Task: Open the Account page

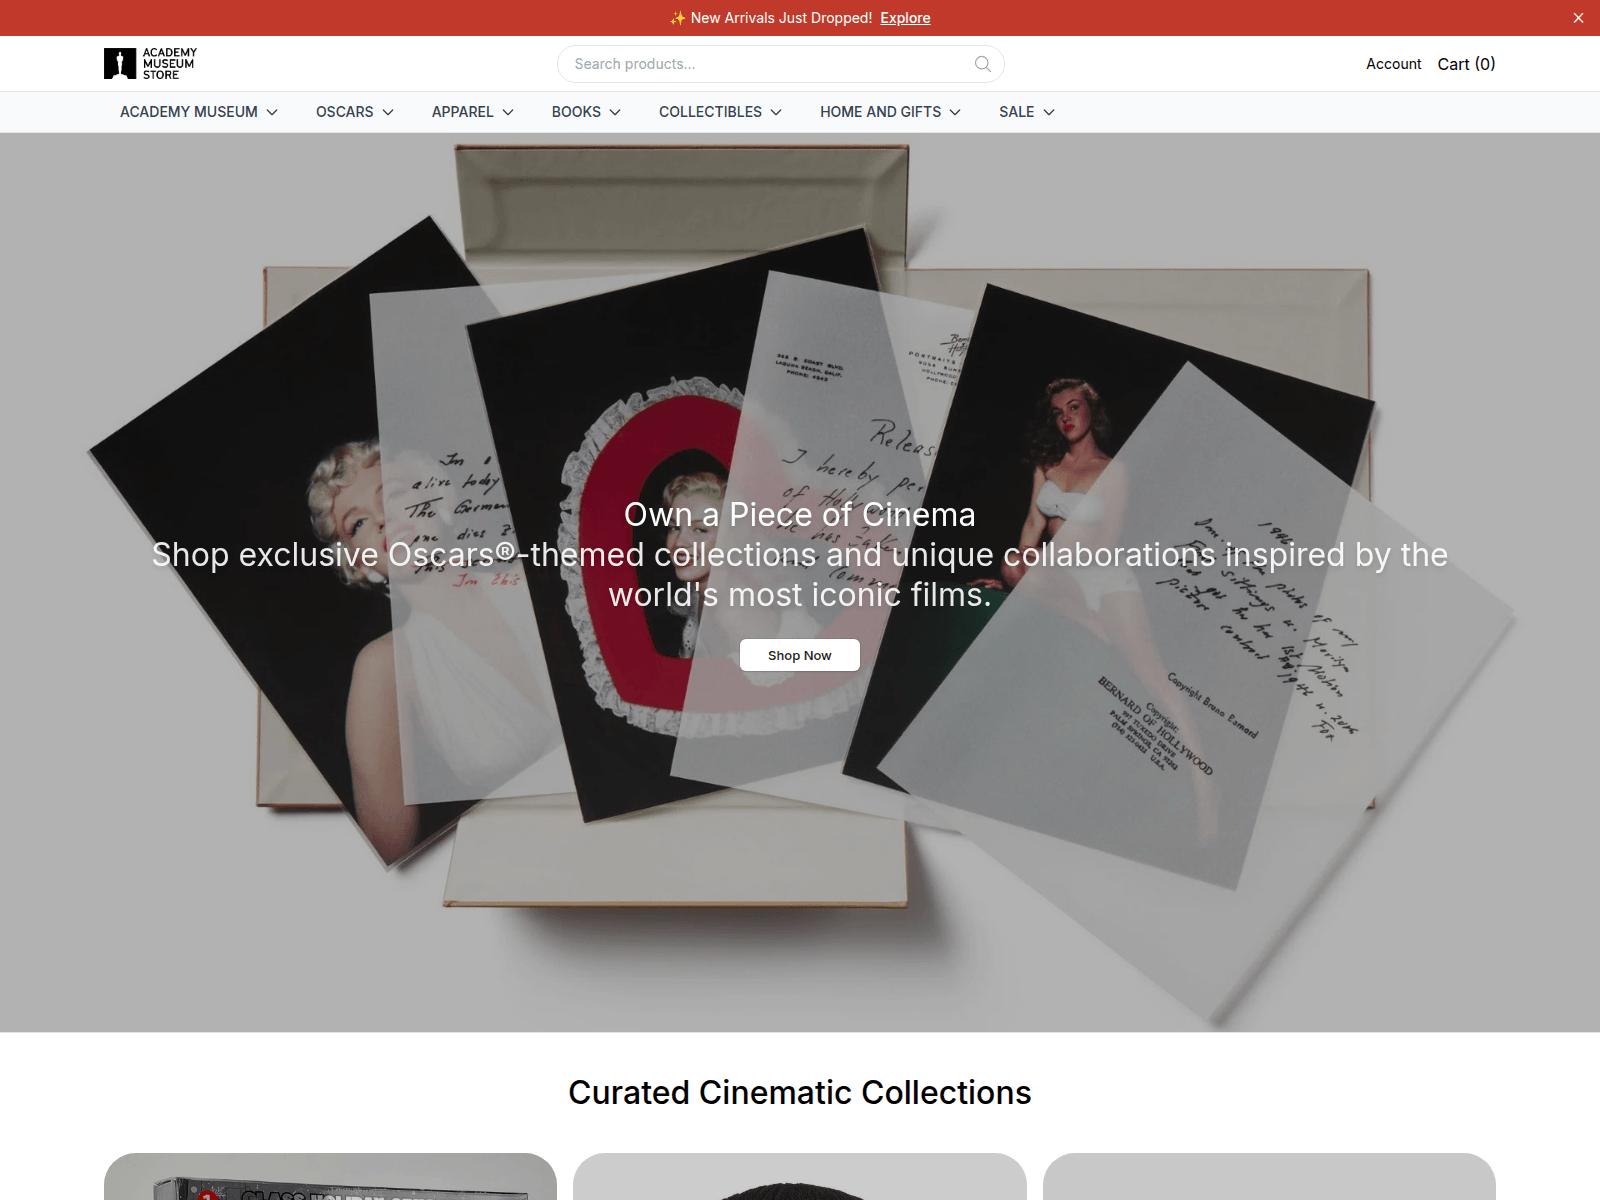Action: [1393, 64]
